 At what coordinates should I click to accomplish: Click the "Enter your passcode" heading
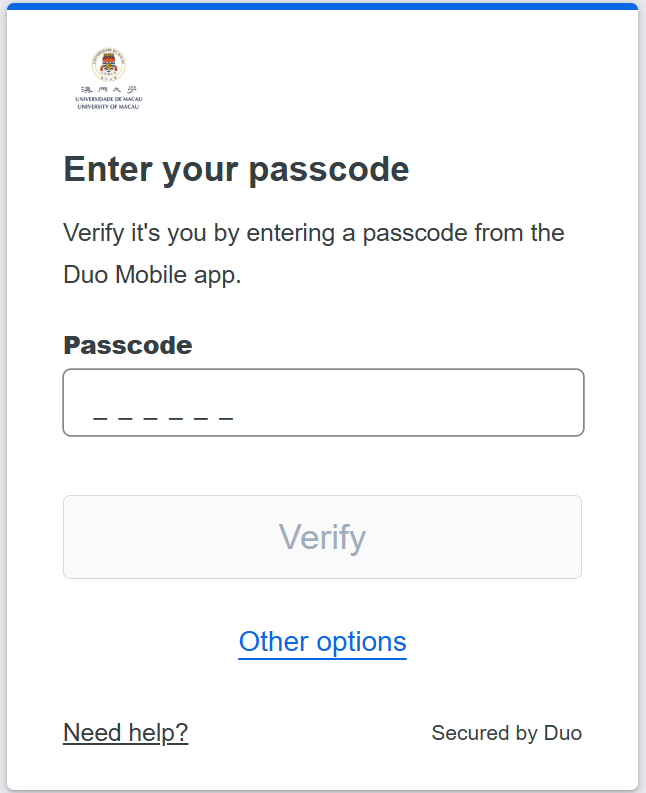(236, 169)
